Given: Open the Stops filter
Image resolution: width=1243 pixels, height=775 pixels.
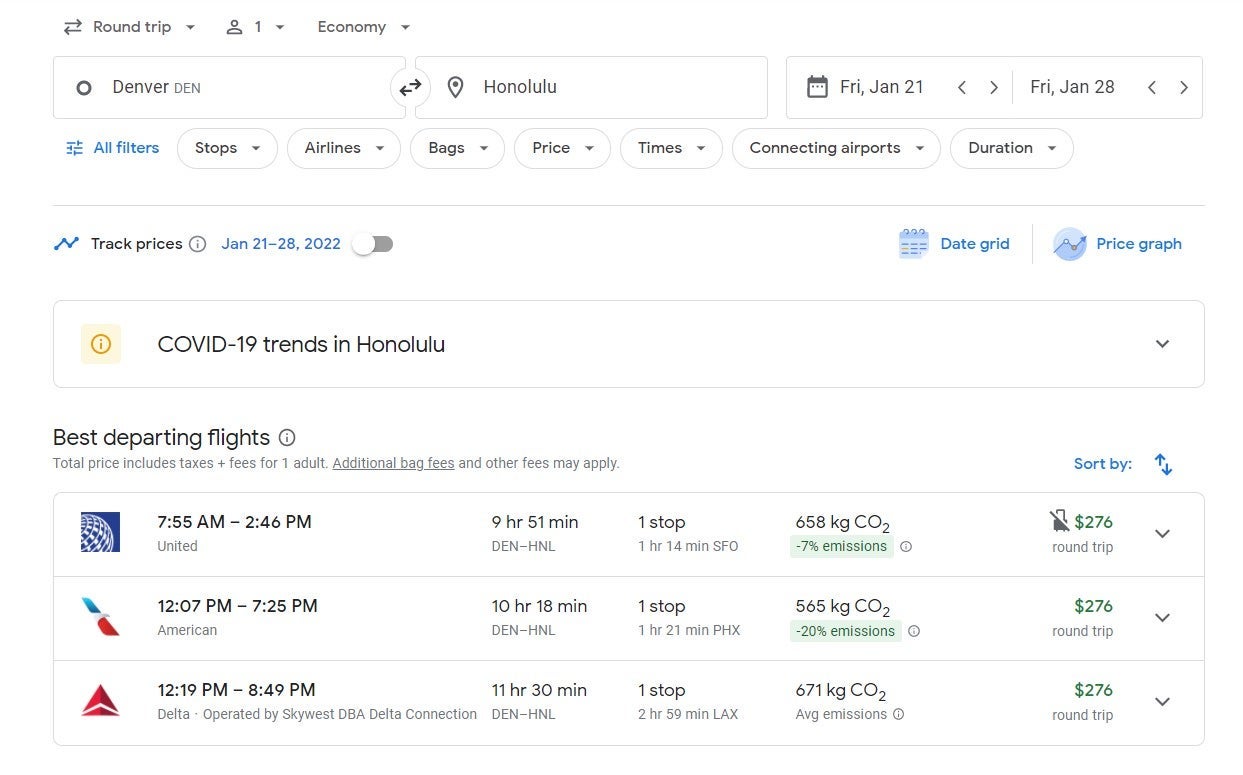Looking at the screenshot, I should click(x=227, y=148).
